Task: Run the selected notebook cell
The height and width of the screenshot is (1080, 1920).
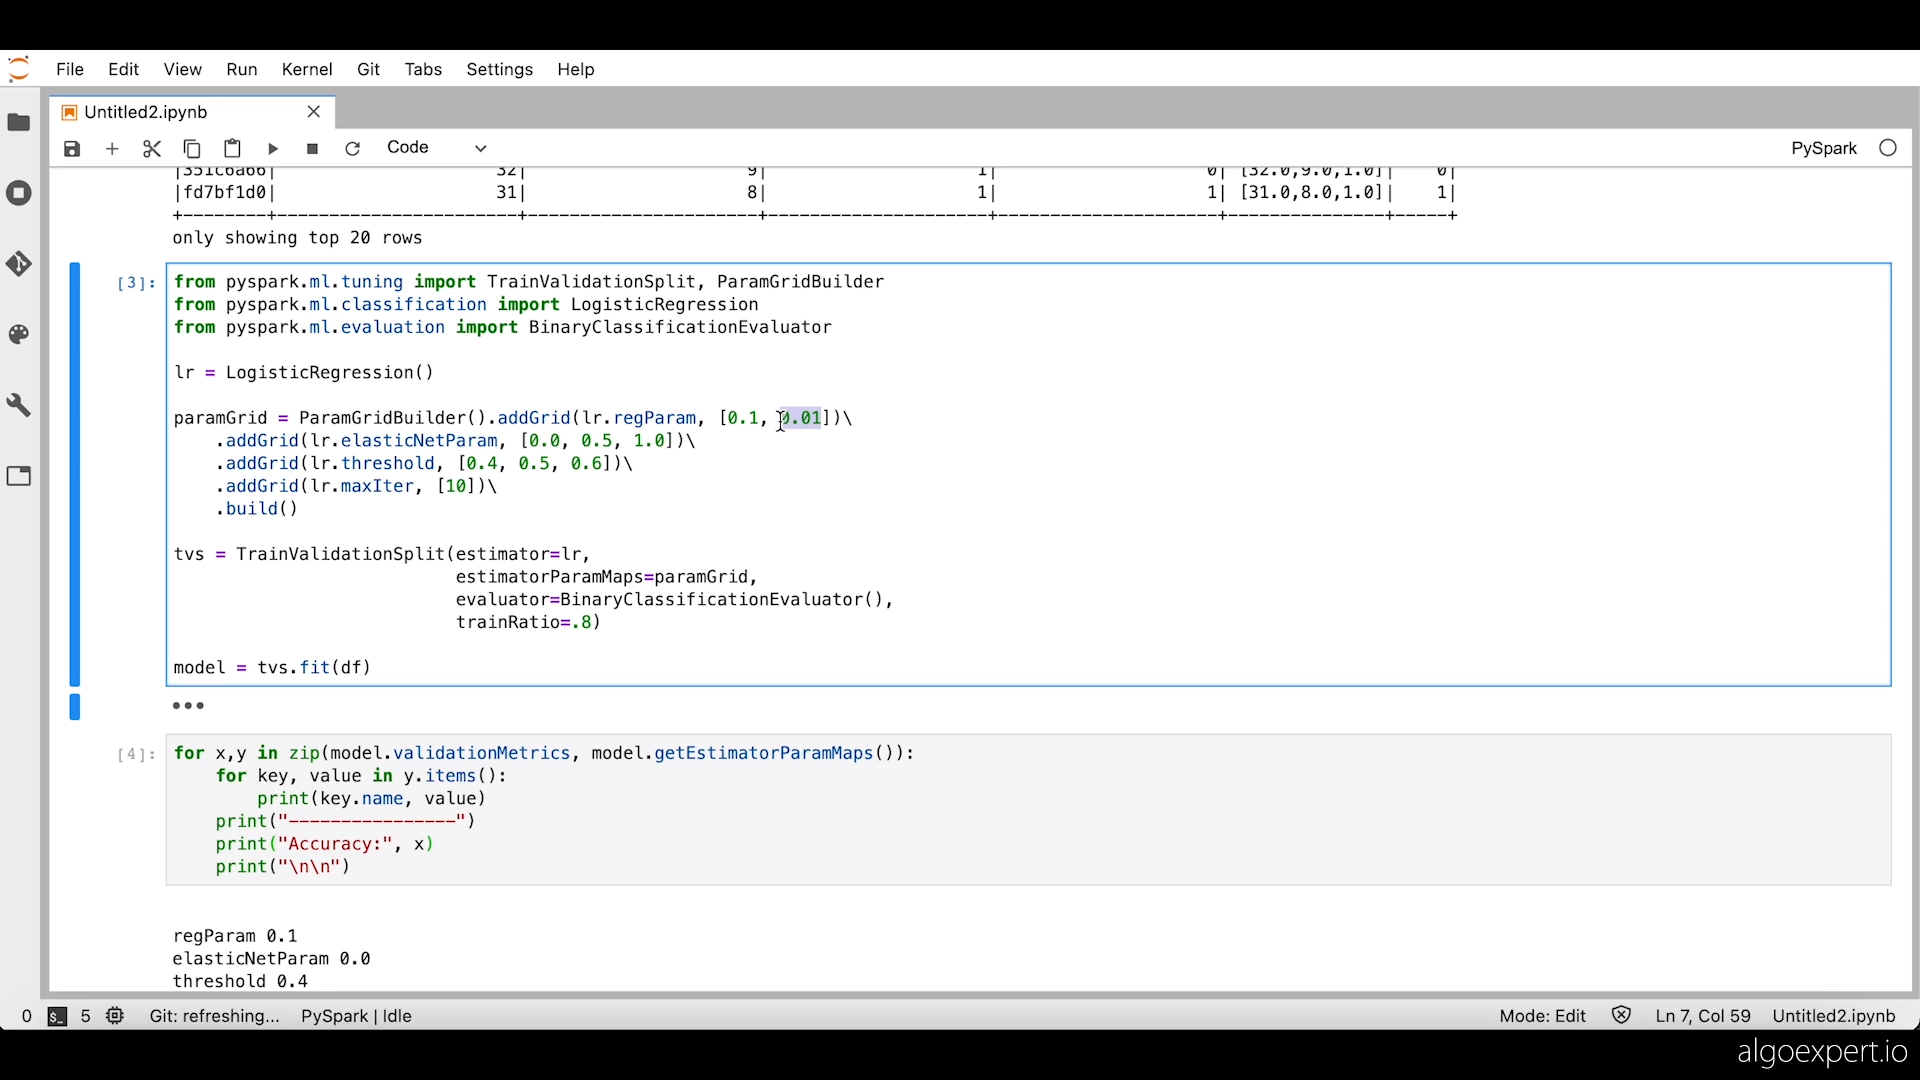Action: click(272, 148)
